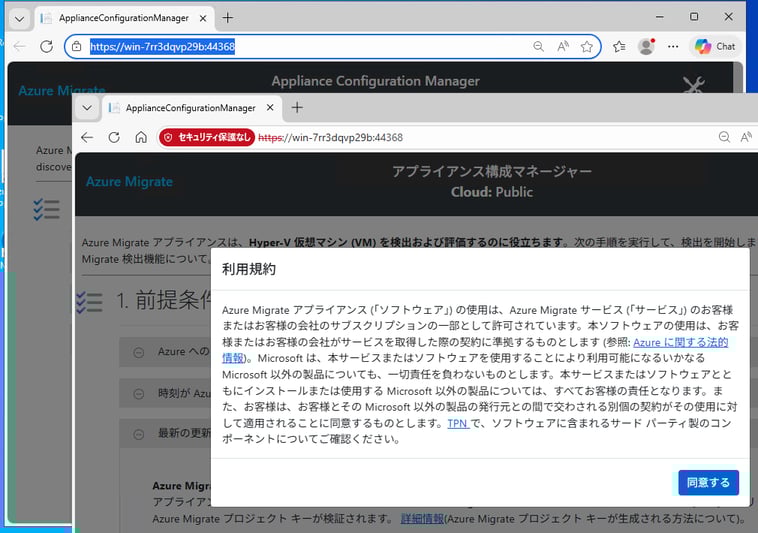The width and height of the screenshot is (758, 533).
Task: Click the 同意する button in the terms dialog
Action: 708,482
